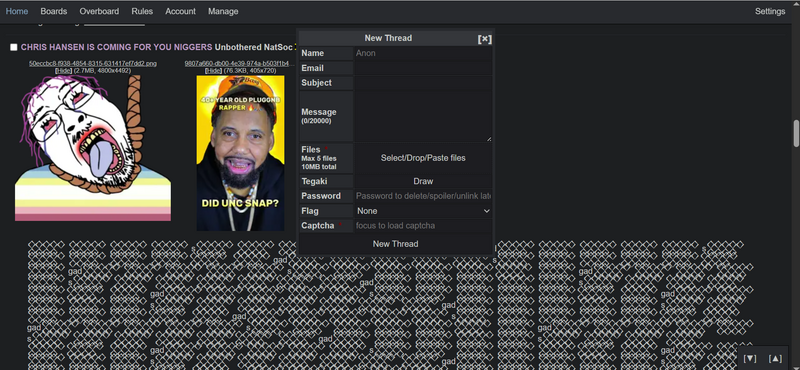Viewport: 800px width, 370px height.
Task: Go to the Home nav item
Action: pos(17,11)
